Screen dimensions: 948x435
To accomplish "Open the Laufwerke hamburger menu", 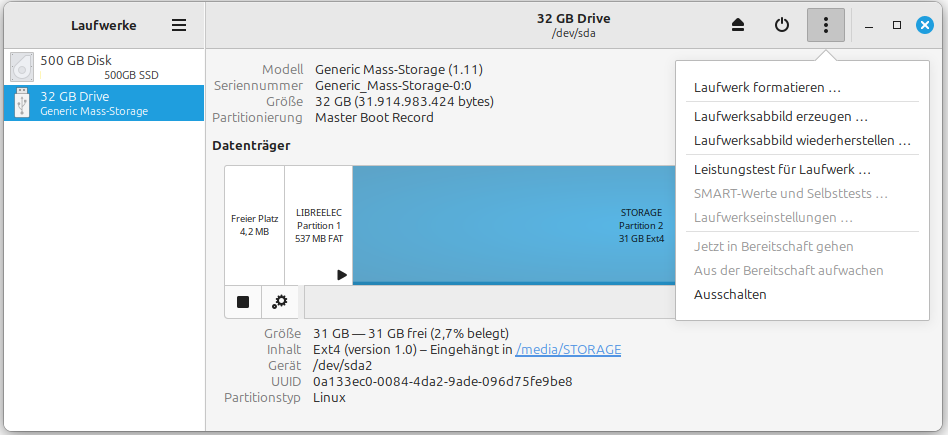I will 178,25.
